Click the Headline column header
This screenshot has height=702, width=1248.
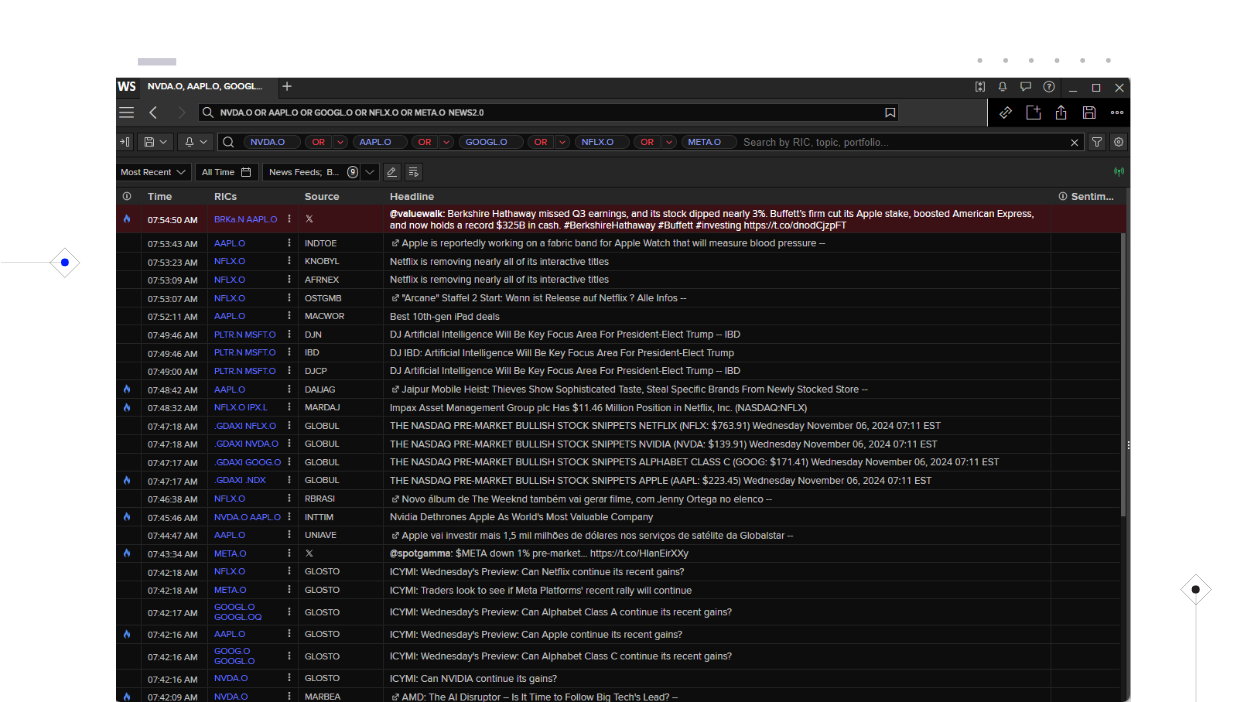[412, 197]
